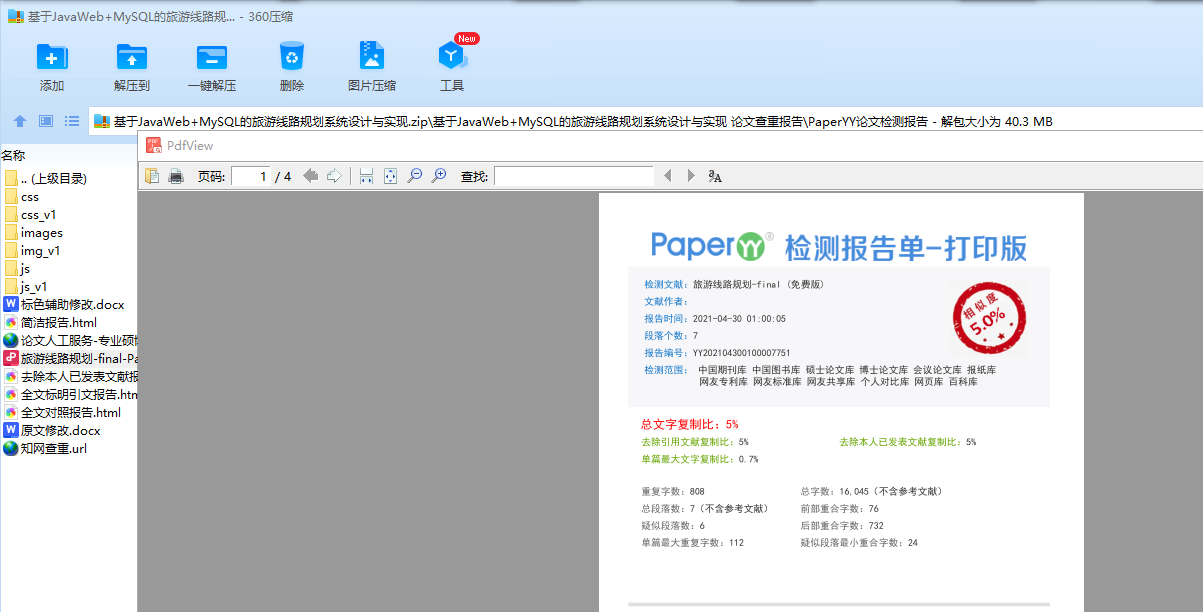Select the css_v1 folder
Viewport: 1203px width, 612px height.
pyautogui.click(x=30, y=215)
